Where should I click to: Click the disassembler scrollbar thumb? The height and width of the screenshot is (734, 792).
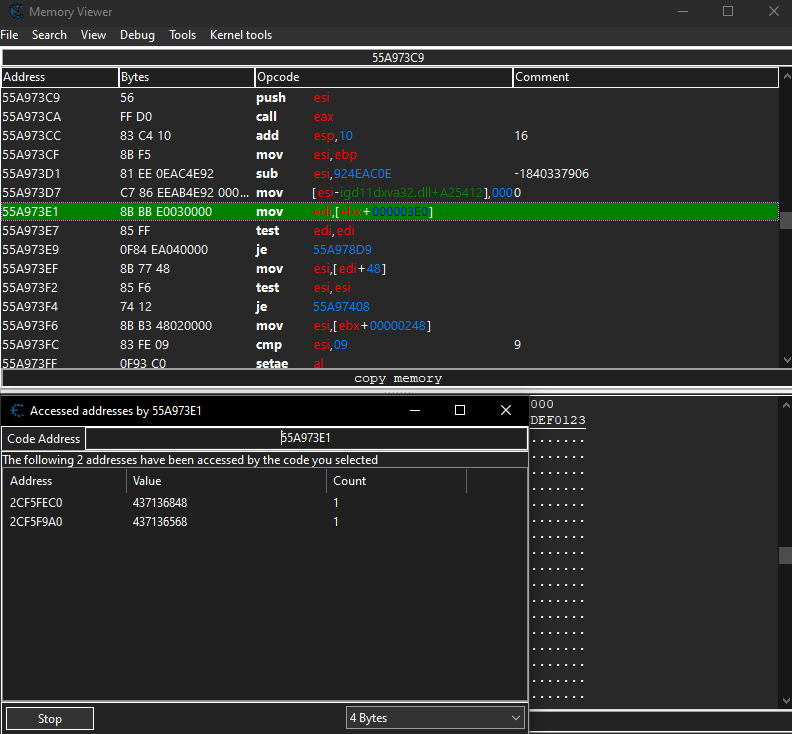[786, 220]
